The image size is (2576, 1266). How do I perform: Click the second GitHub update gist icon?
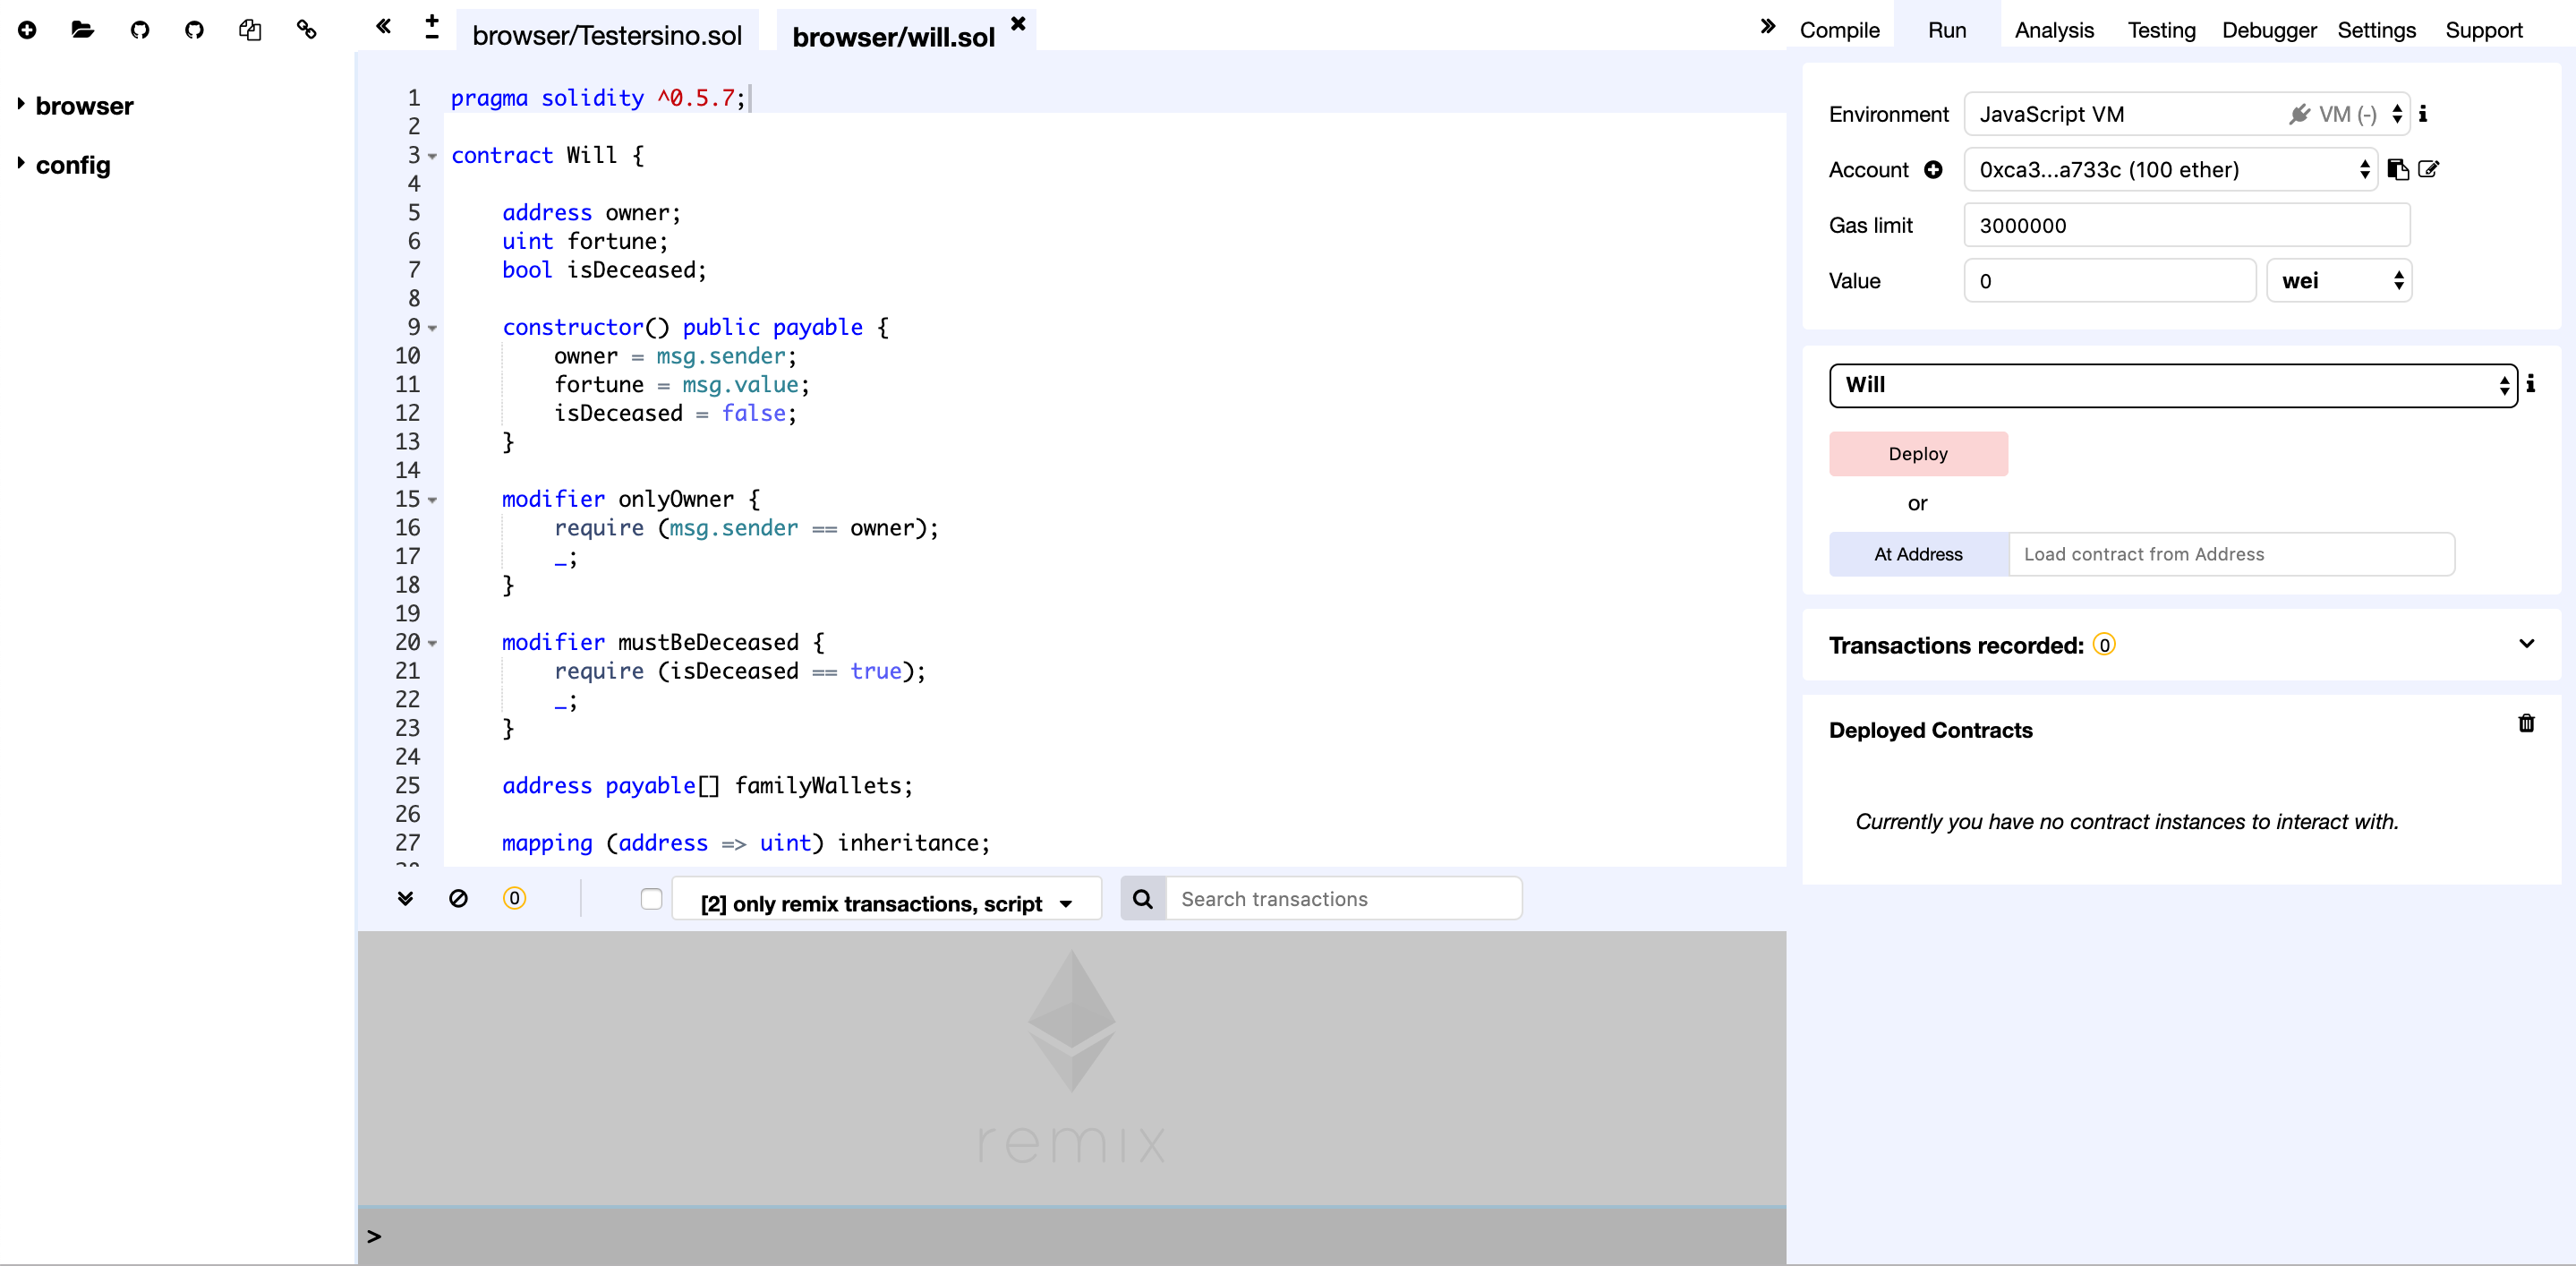(x=194, y=30)
